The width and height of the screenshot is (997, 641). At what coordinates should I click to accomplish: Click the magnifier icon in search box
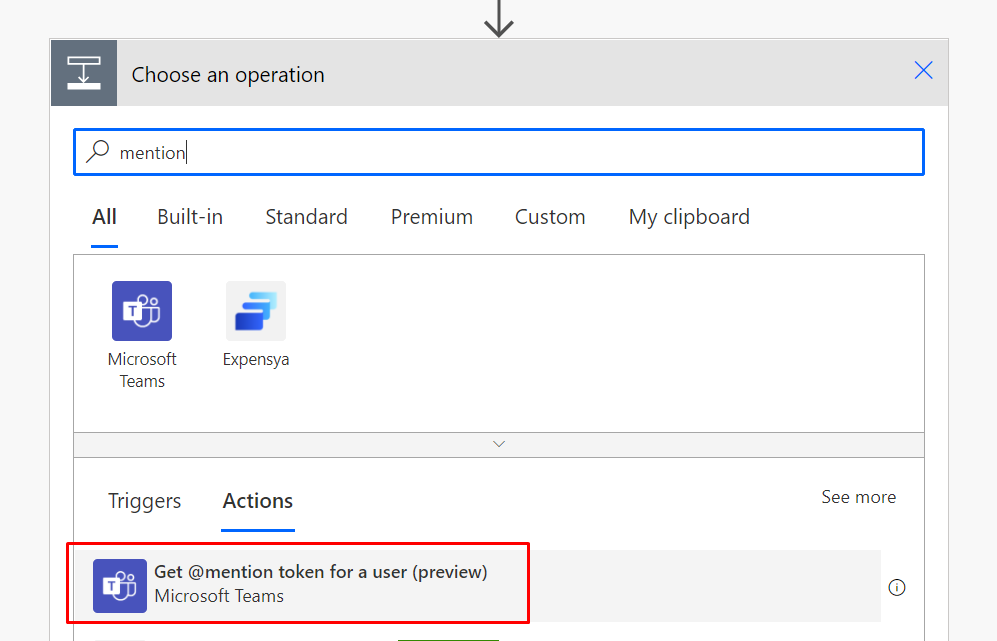coord(98,152)
